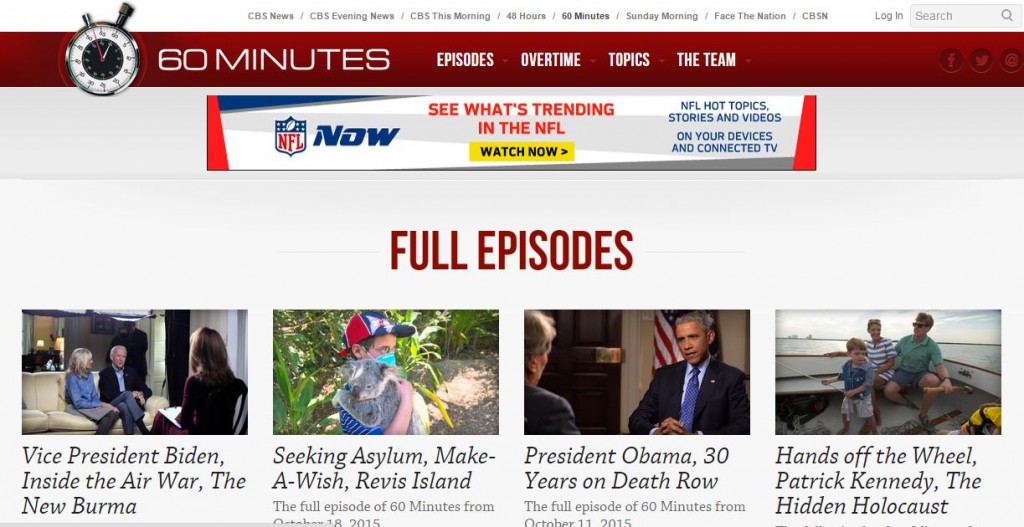Click the email @ icon

coord(1011,61)
